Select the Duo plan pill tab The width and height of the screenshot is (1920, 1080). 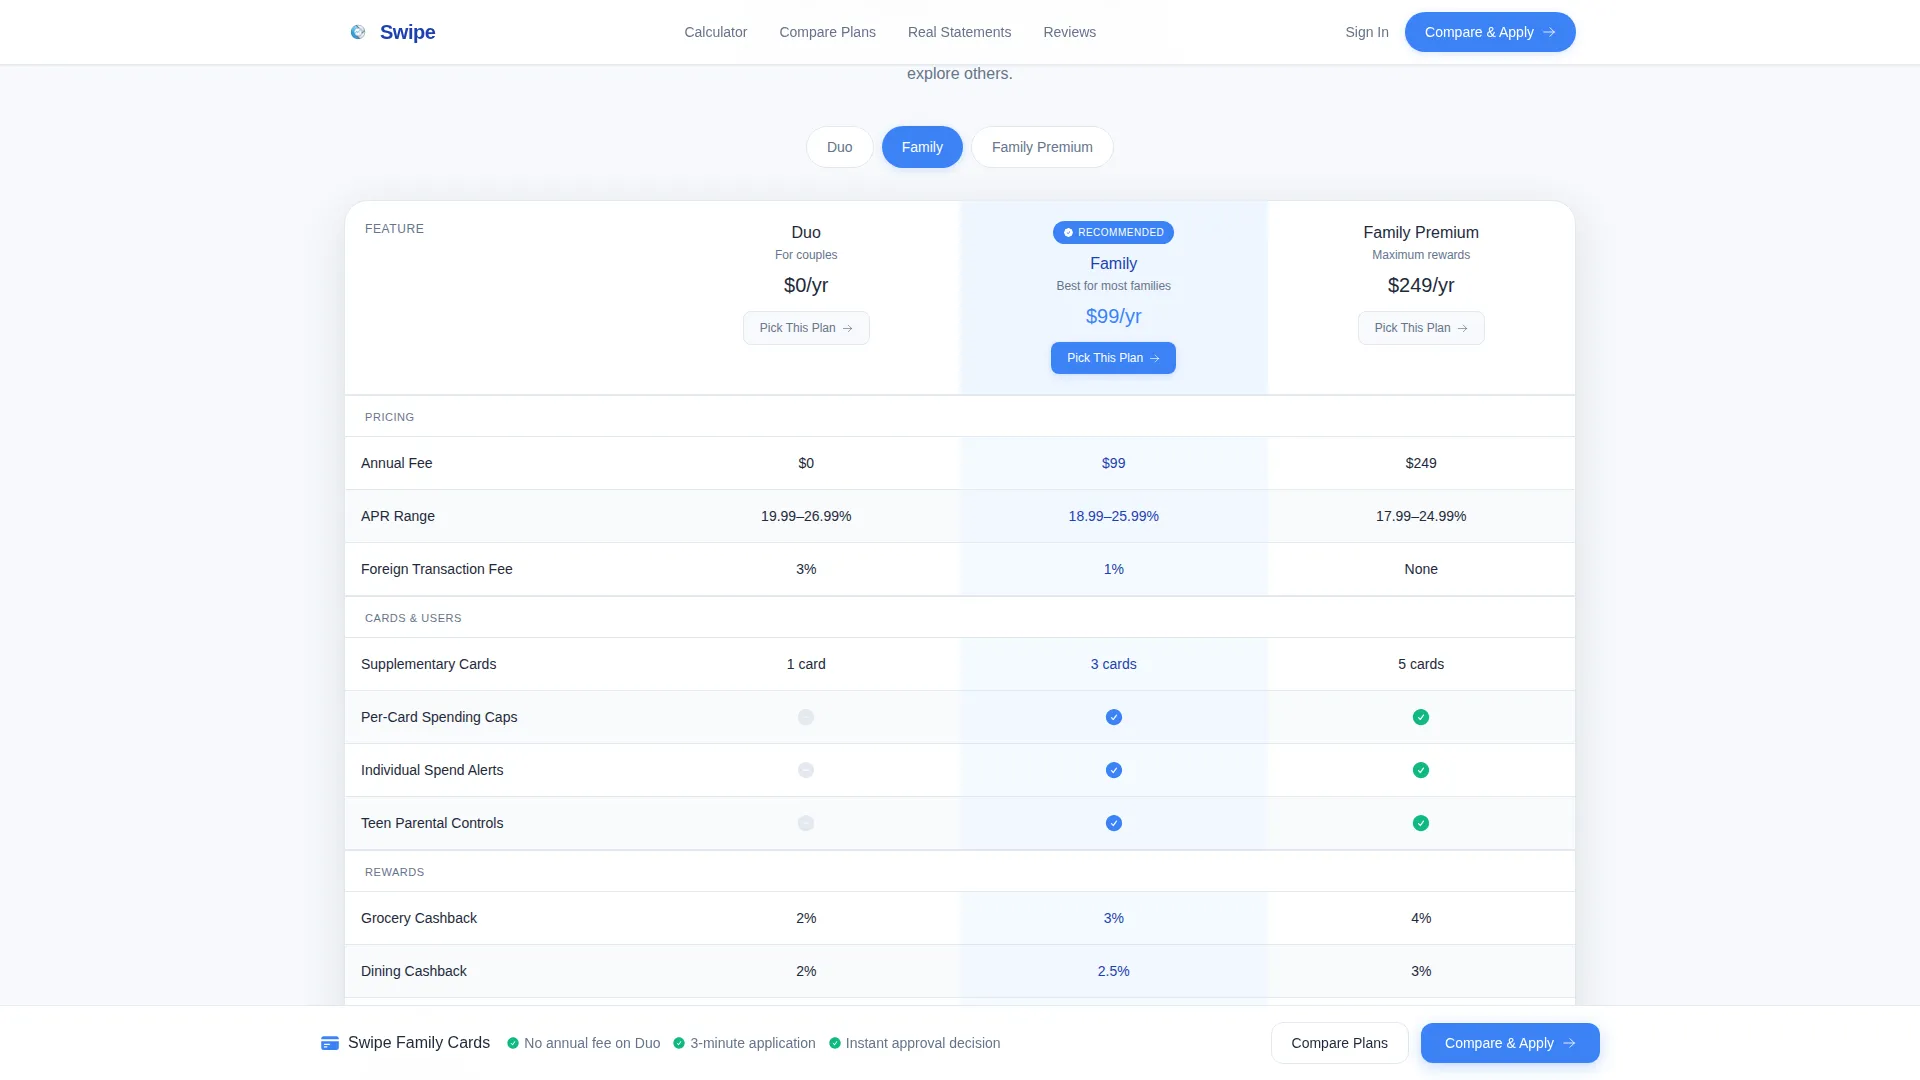(839, 147)
